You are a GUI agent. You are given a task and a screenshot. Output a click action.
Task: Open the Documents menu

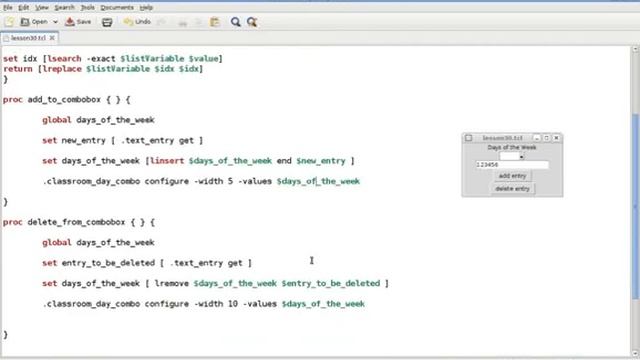(x=117, y=7)
